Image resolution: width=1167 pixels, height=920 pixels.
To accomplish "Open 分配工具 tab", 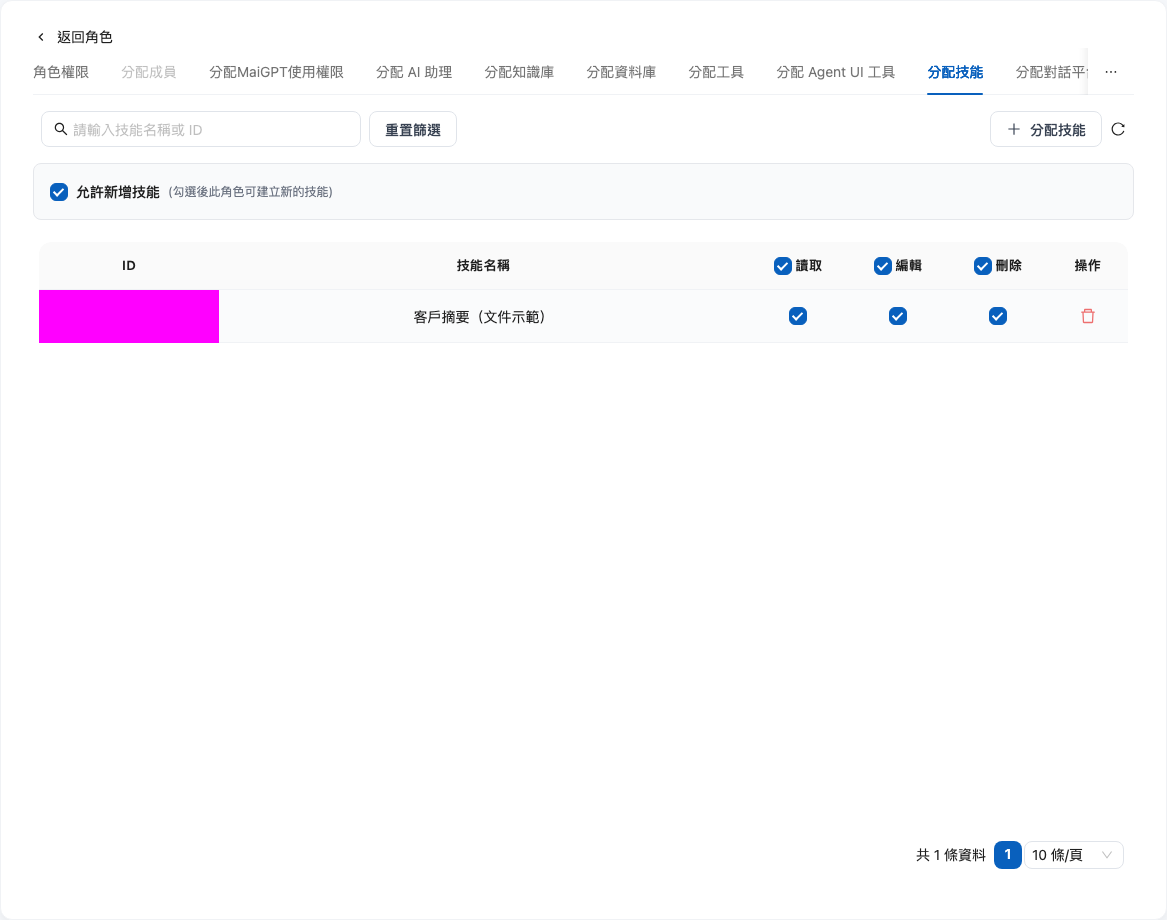I will pos(716,72).
